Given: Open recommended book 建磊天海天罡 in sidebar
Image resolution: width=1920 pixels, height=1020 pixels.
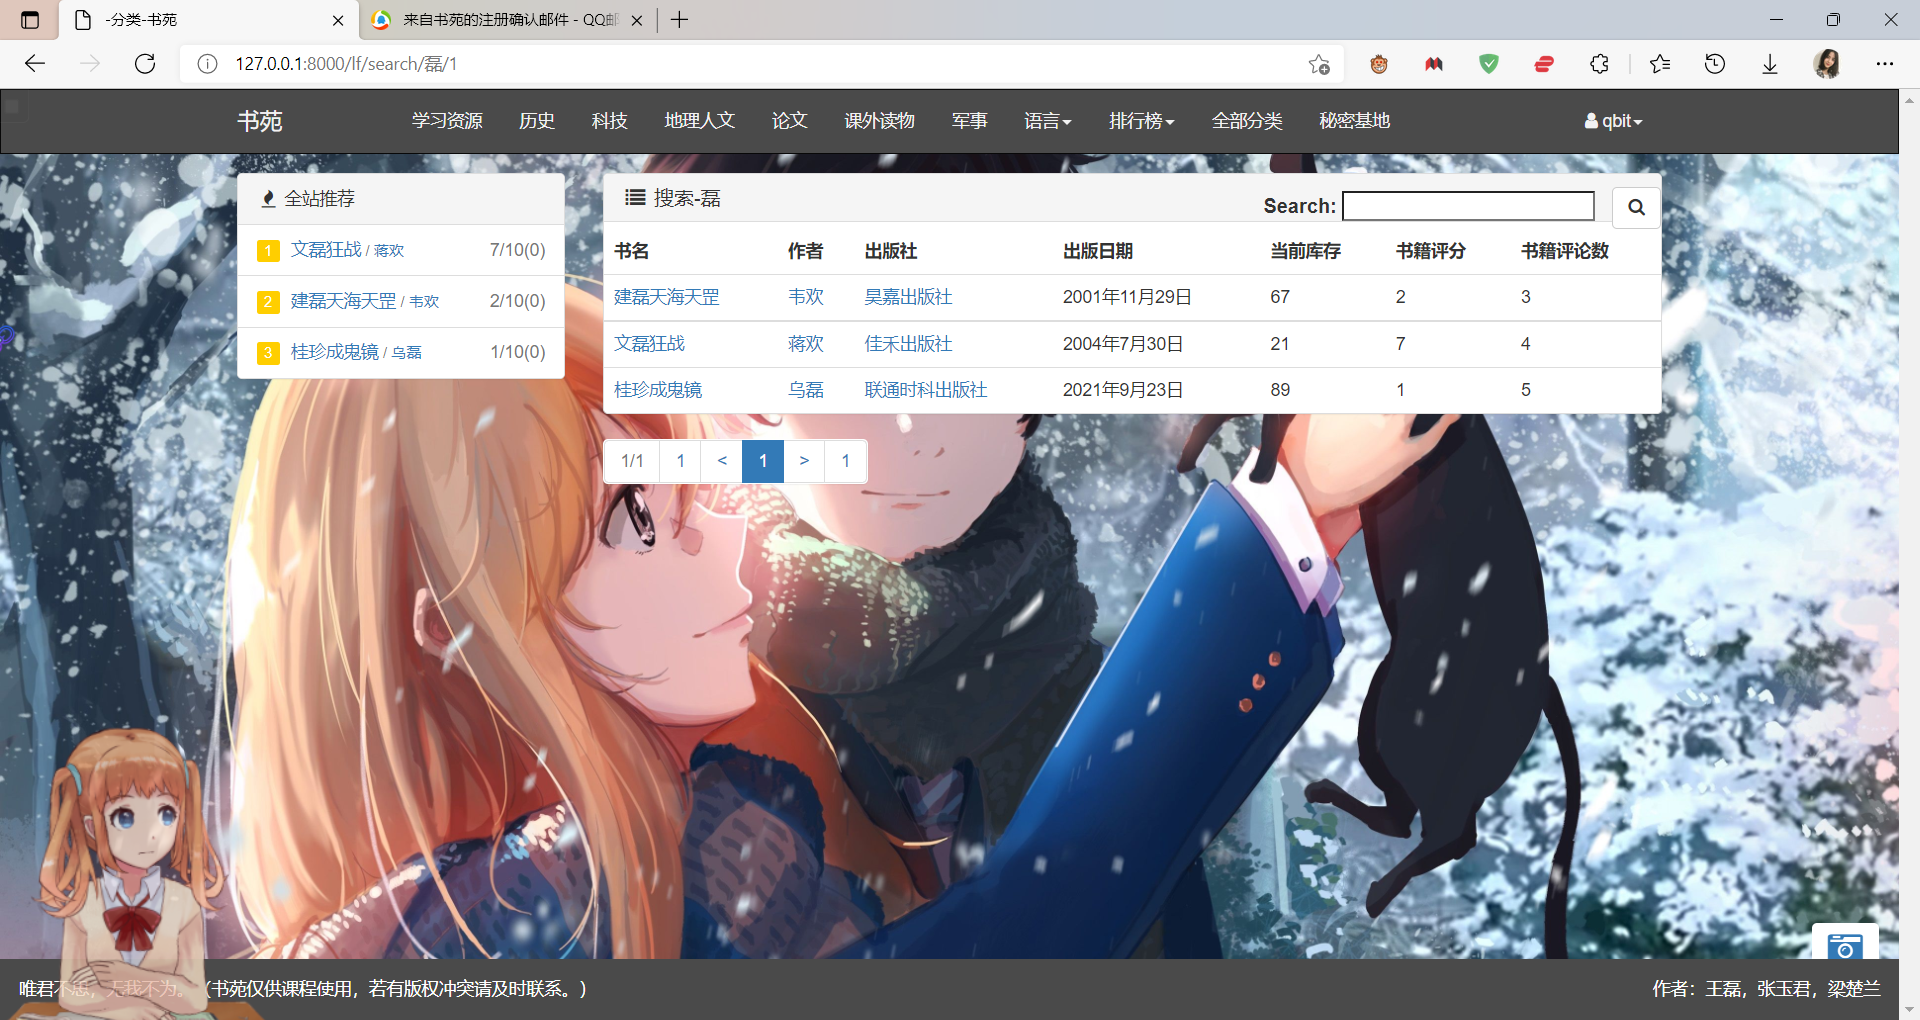Looking at the screenshot, I should [x=344, y=301].
